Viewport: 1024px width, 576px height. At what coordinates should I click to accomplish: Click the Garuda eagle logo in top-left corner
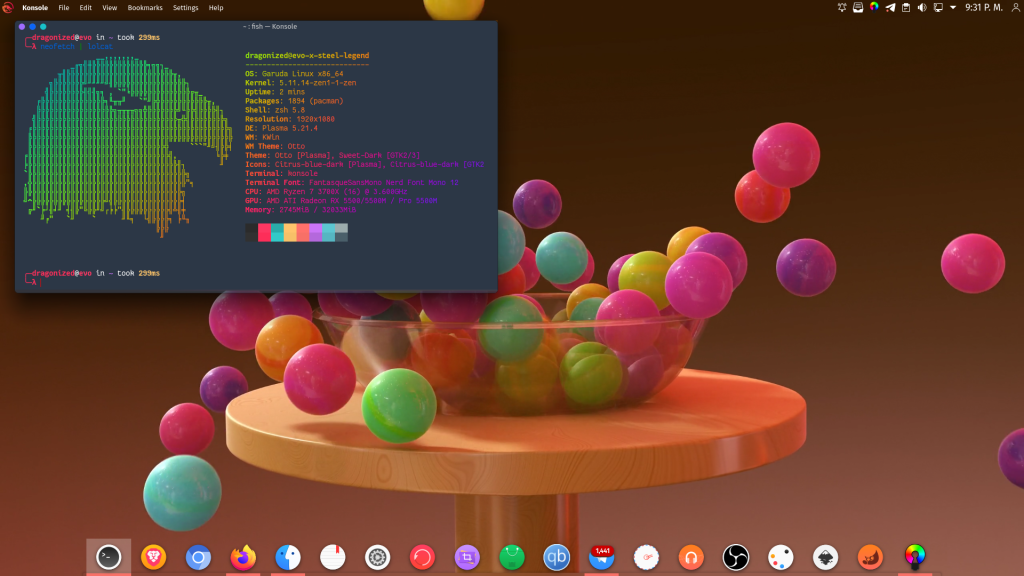[8, 7]
